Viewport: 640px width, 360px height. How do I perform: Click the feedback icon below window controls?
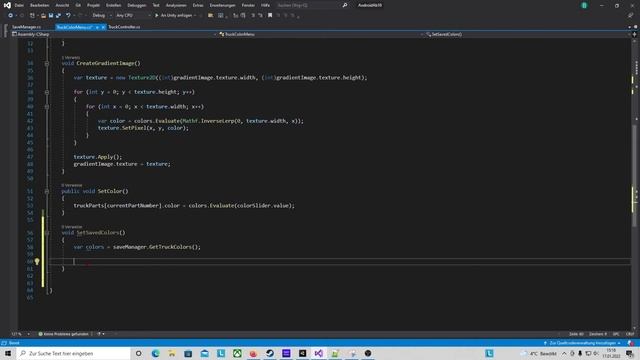(630, 16)
